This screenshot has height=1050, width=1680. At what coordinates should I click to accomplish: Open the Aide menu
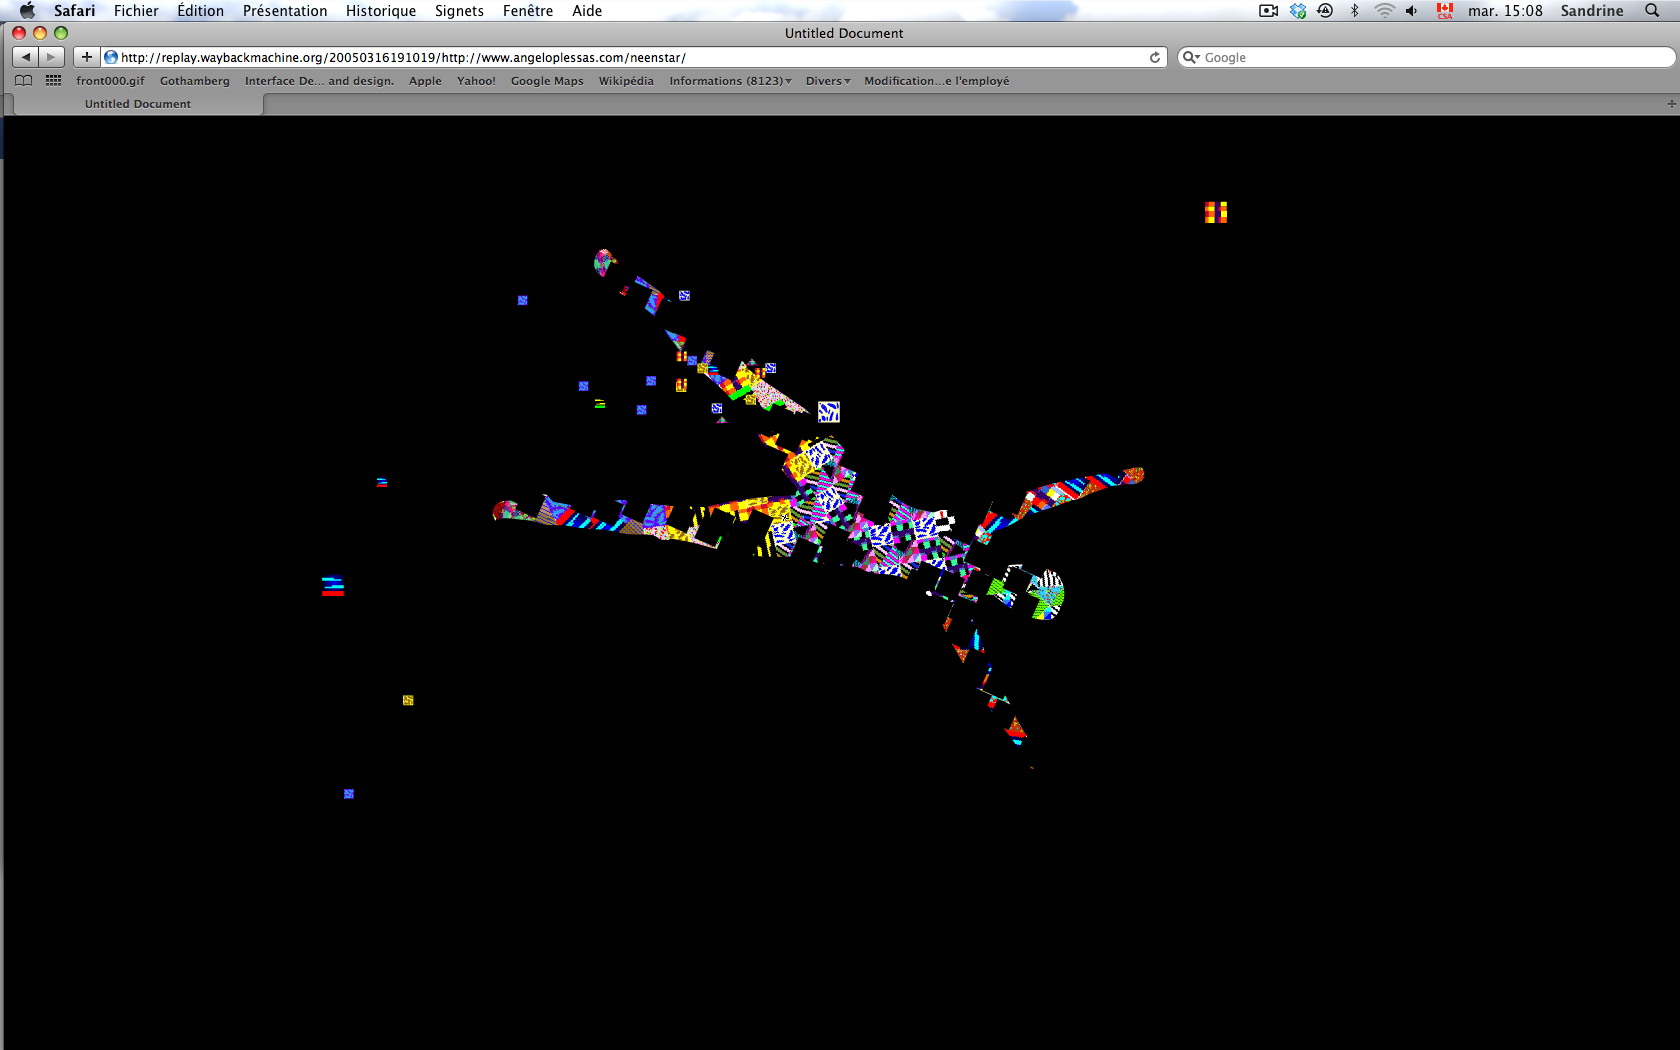(587, 11)
